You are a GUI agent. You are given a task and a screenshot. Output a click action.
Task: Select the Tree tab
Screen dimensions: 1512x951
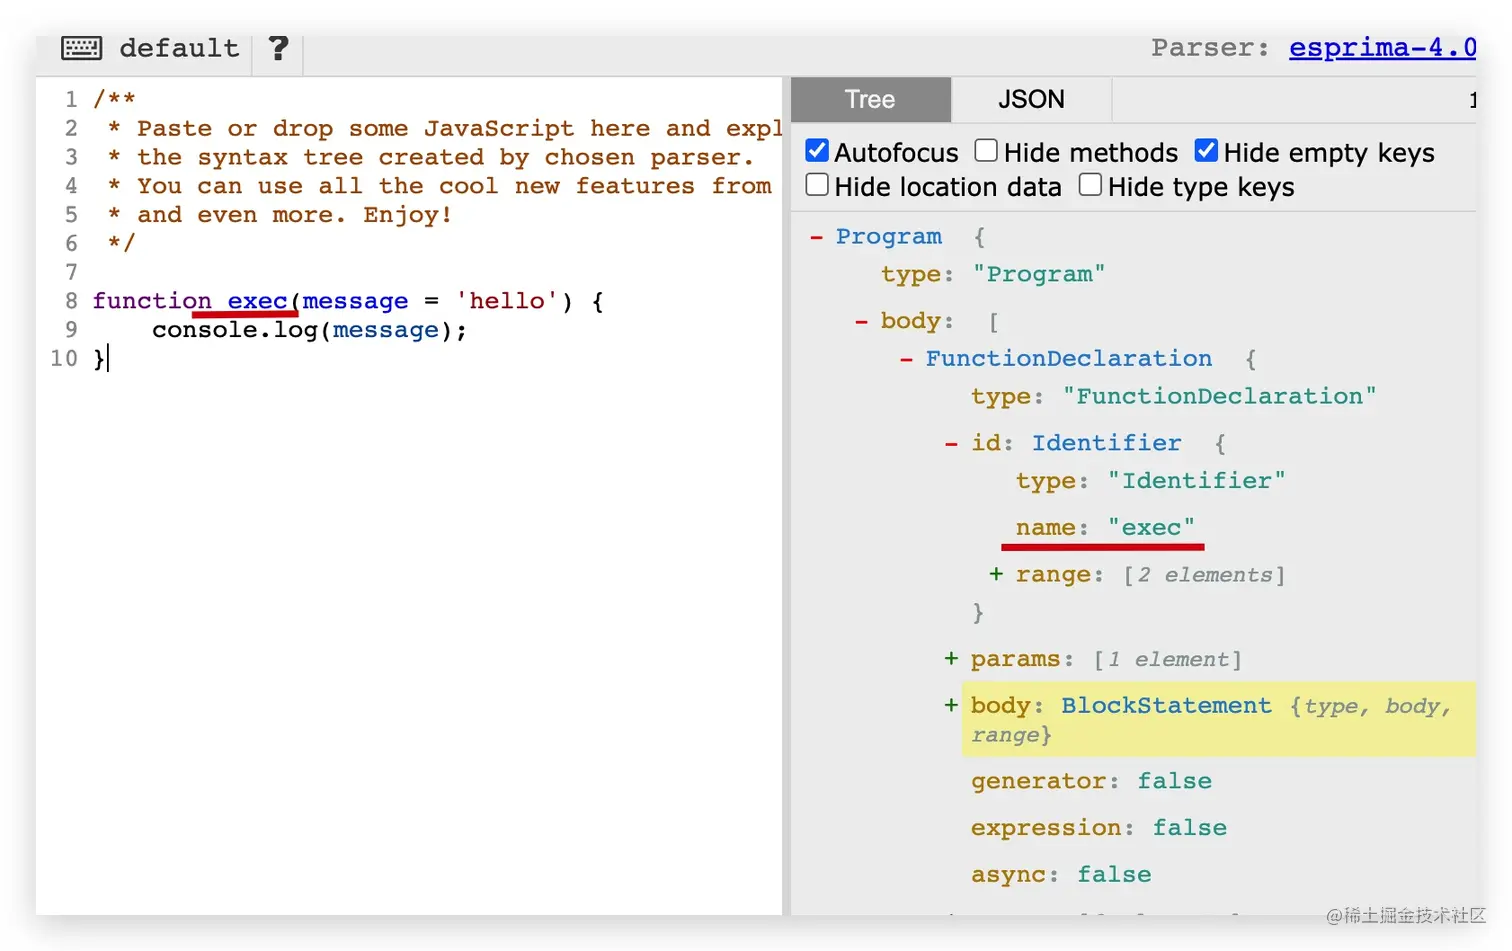tap(870, 99)
